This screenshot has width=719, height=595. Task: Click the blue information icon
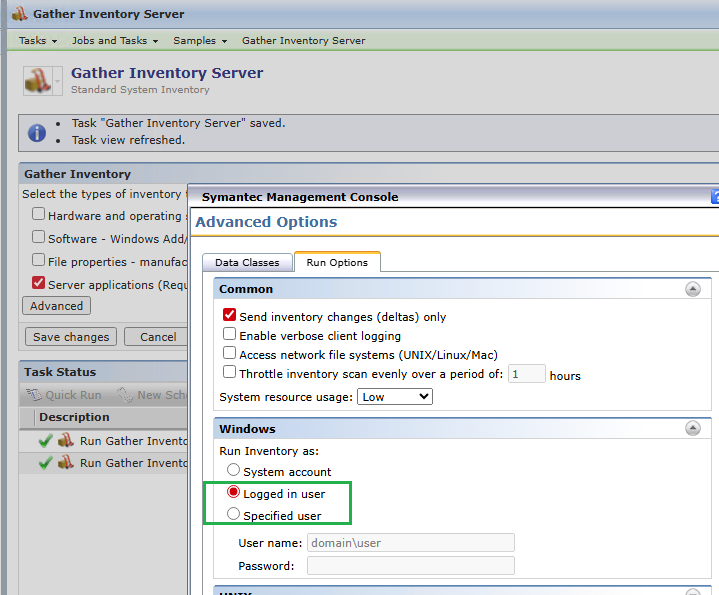coord(37,133)
